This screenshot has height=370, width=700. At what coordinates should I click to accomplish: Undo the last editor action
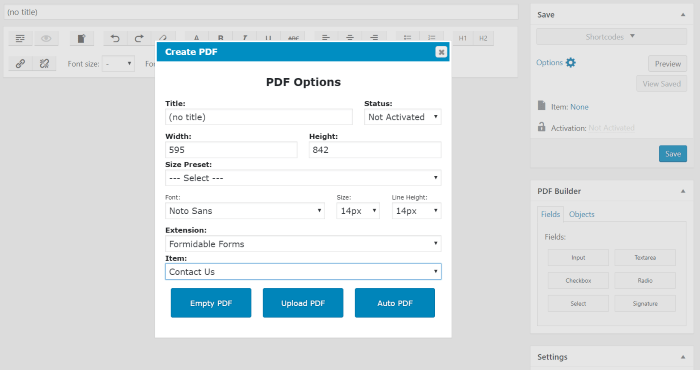(115, 38)
